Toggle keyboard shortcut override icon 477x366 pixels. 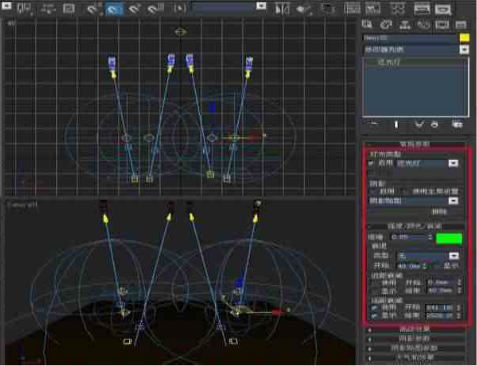coord(69,8)
